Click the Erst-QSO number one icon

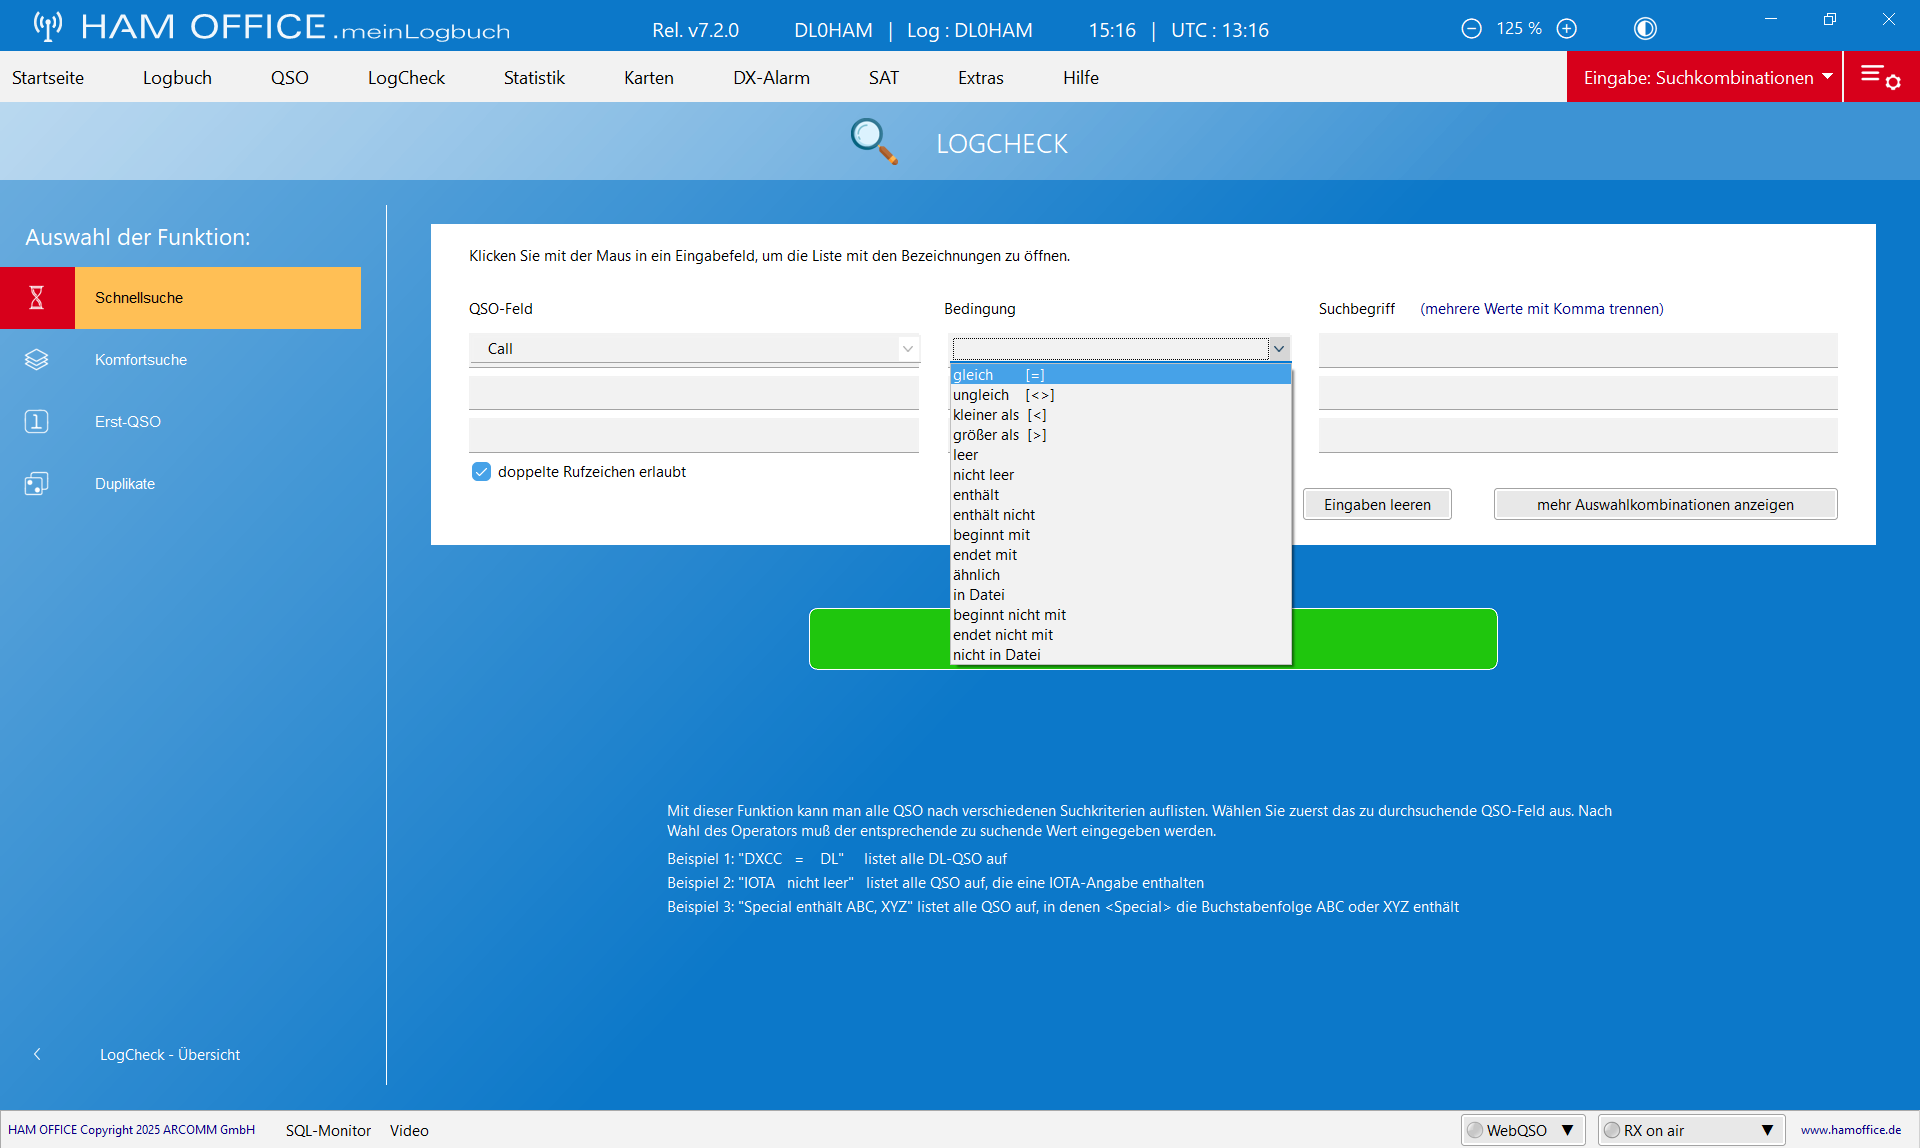(x=37, y=422)
